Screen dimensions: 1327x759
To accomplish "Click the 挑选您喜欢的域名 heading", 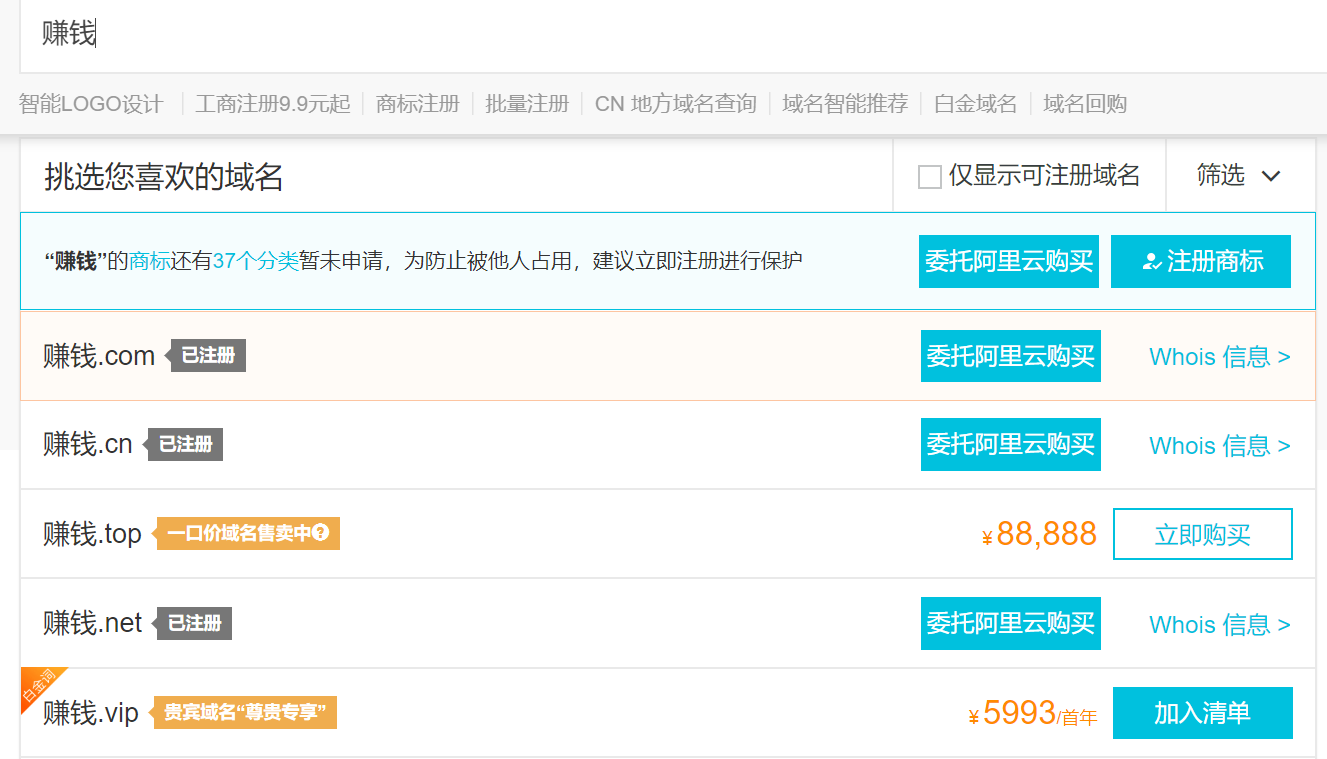I will 164,177.
